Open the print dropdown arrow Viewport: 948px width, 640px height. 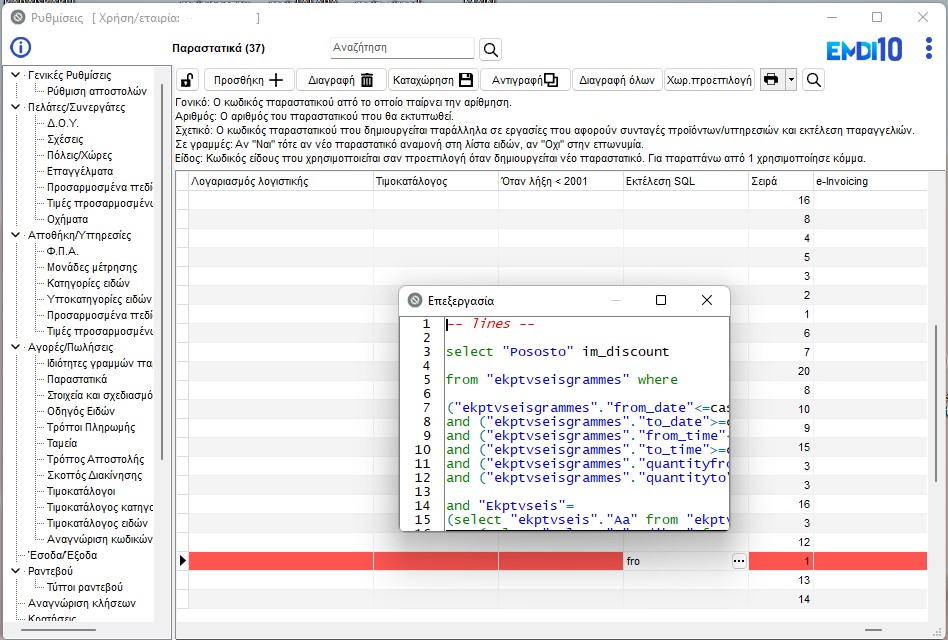coord(791,80)
